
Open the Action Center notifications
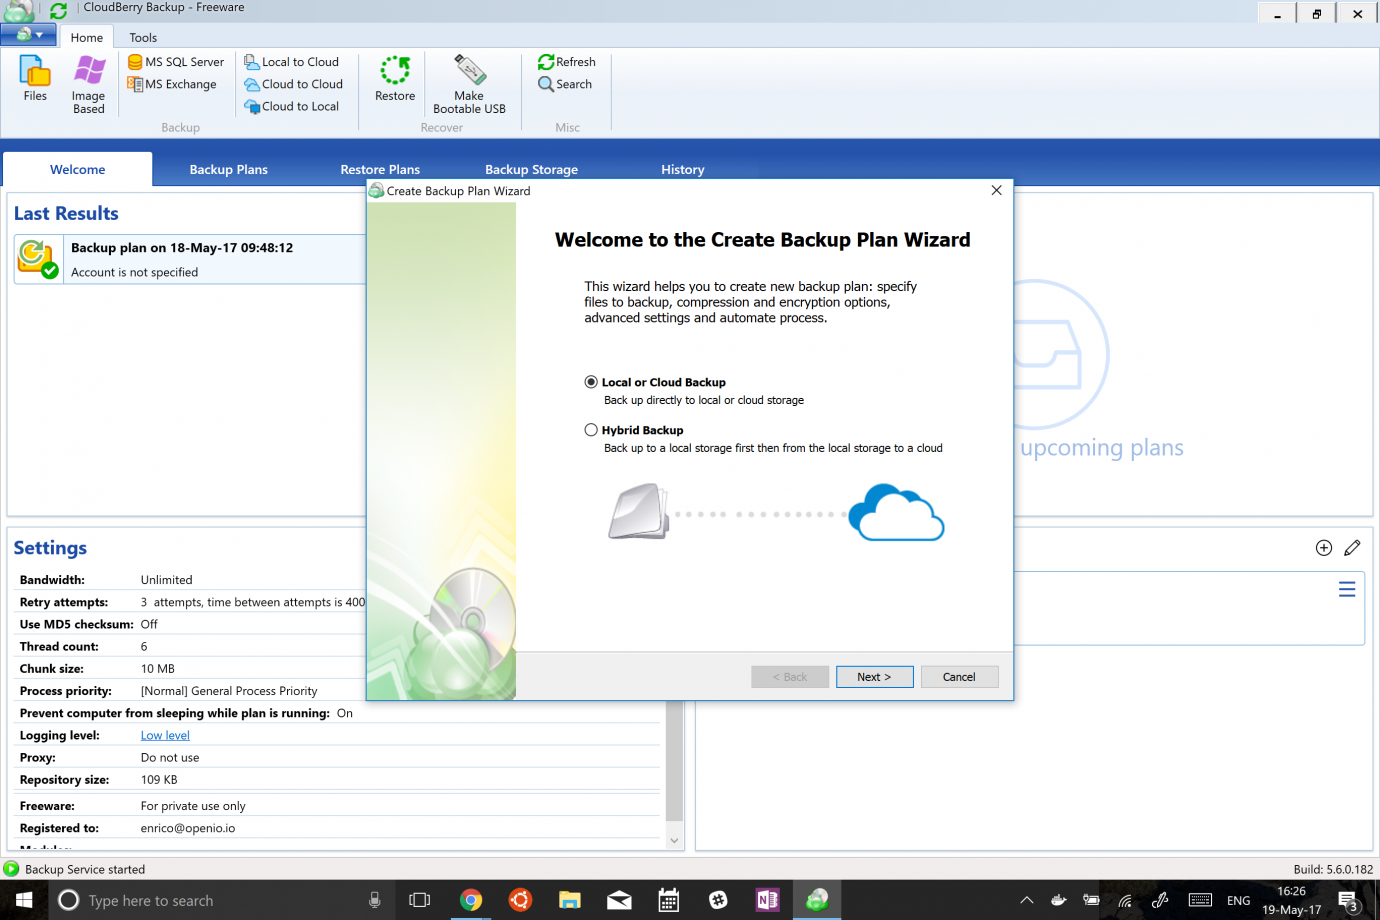pyautogui.click(x=1348, y=900)
